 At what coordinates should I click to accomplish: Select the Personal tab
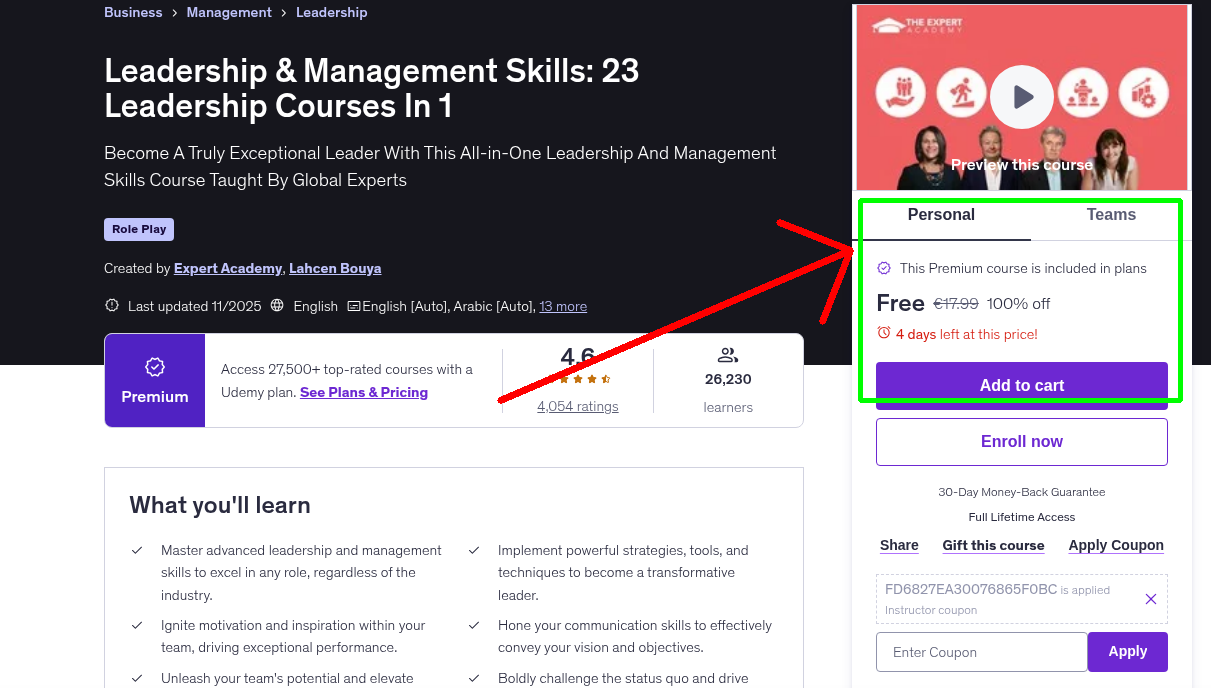tap(941, 214)
